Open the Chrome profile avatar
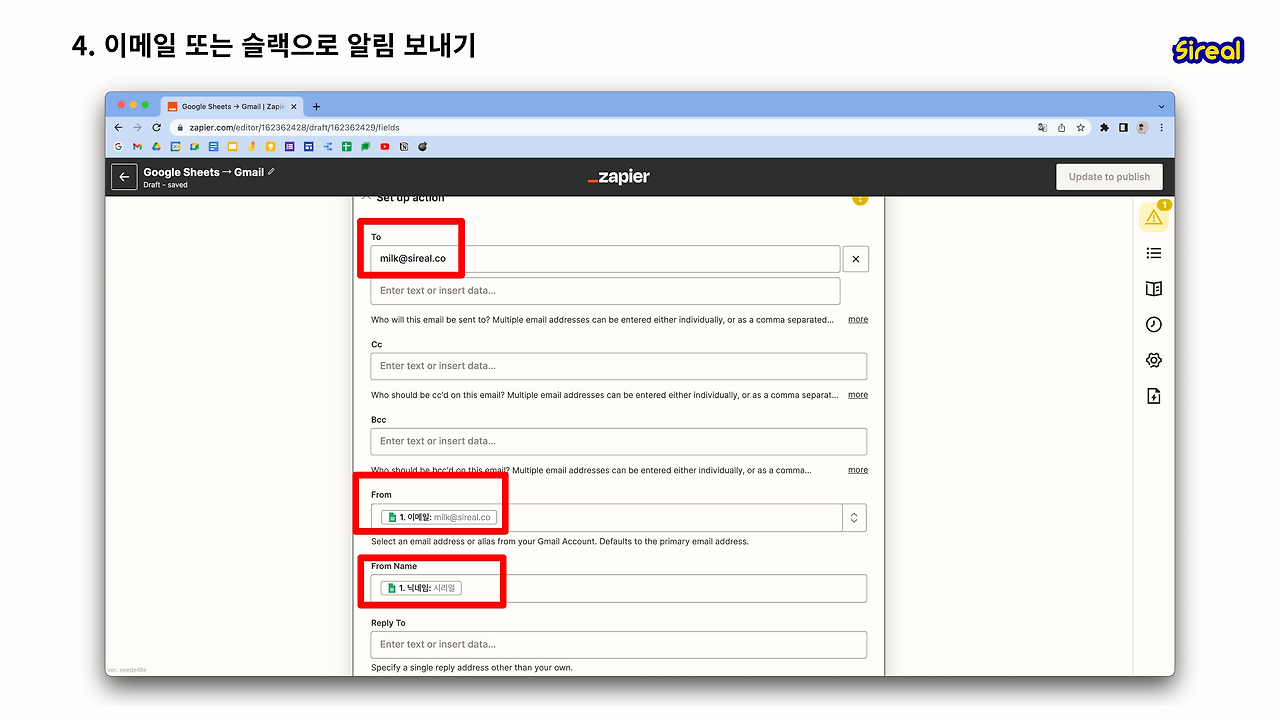Screen dimensions: 1280x720 click(x=1142, y=128)
